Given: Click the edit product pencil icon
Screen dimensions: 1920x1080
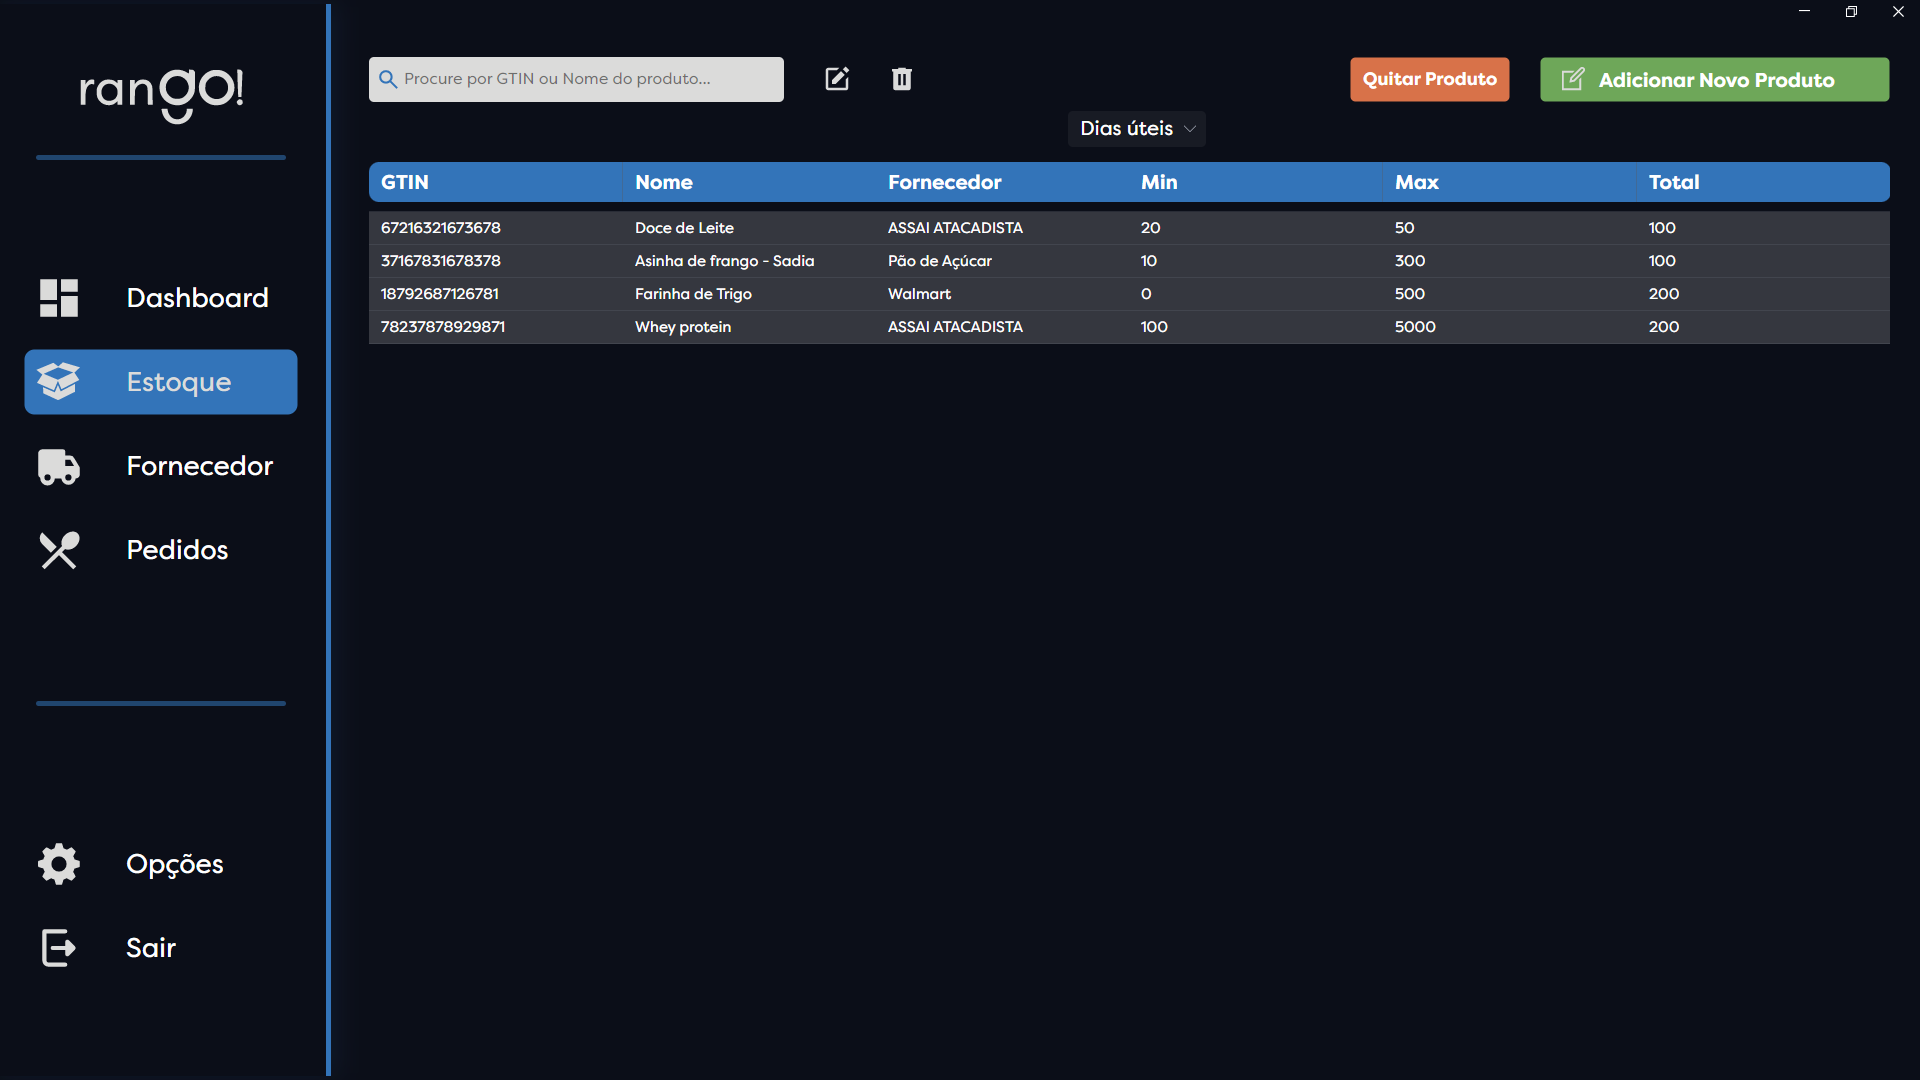Looking at the screenshot, I should pyautogui.click(x=837, y=79).
